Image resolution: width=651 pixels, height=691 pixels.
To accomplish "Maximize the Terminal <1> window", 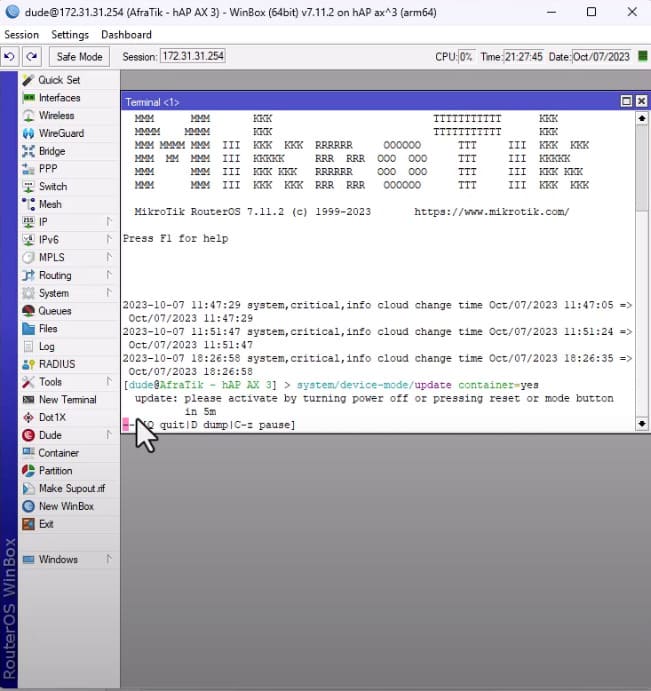I will (x=626, y=101).
